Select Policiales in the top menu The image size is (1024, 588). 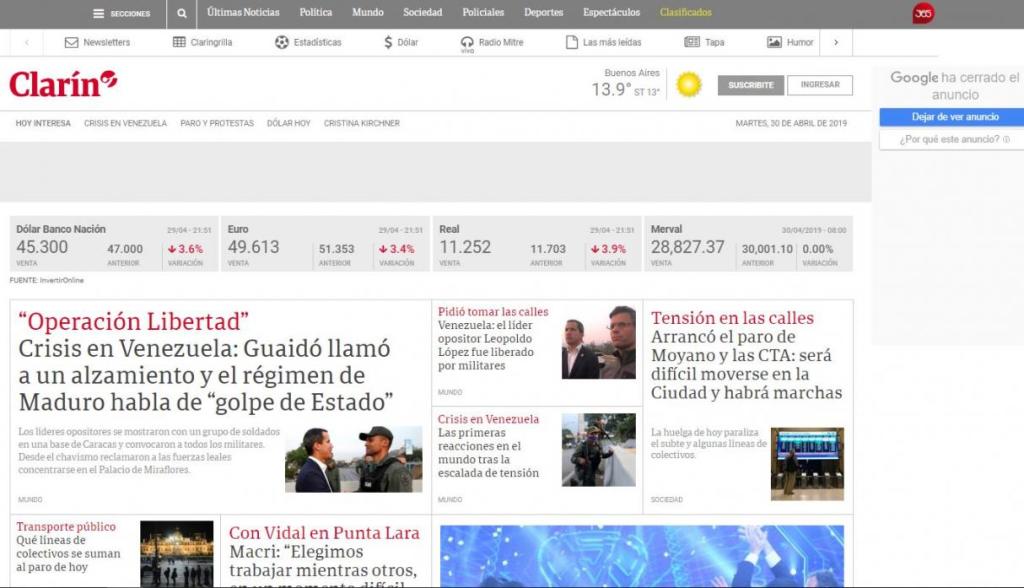(483, 12)
